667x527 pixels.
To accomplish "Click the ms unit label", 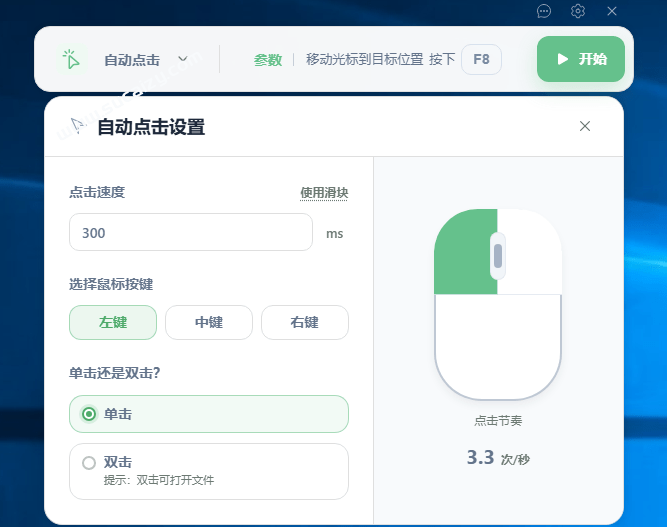I will [334, 234].
